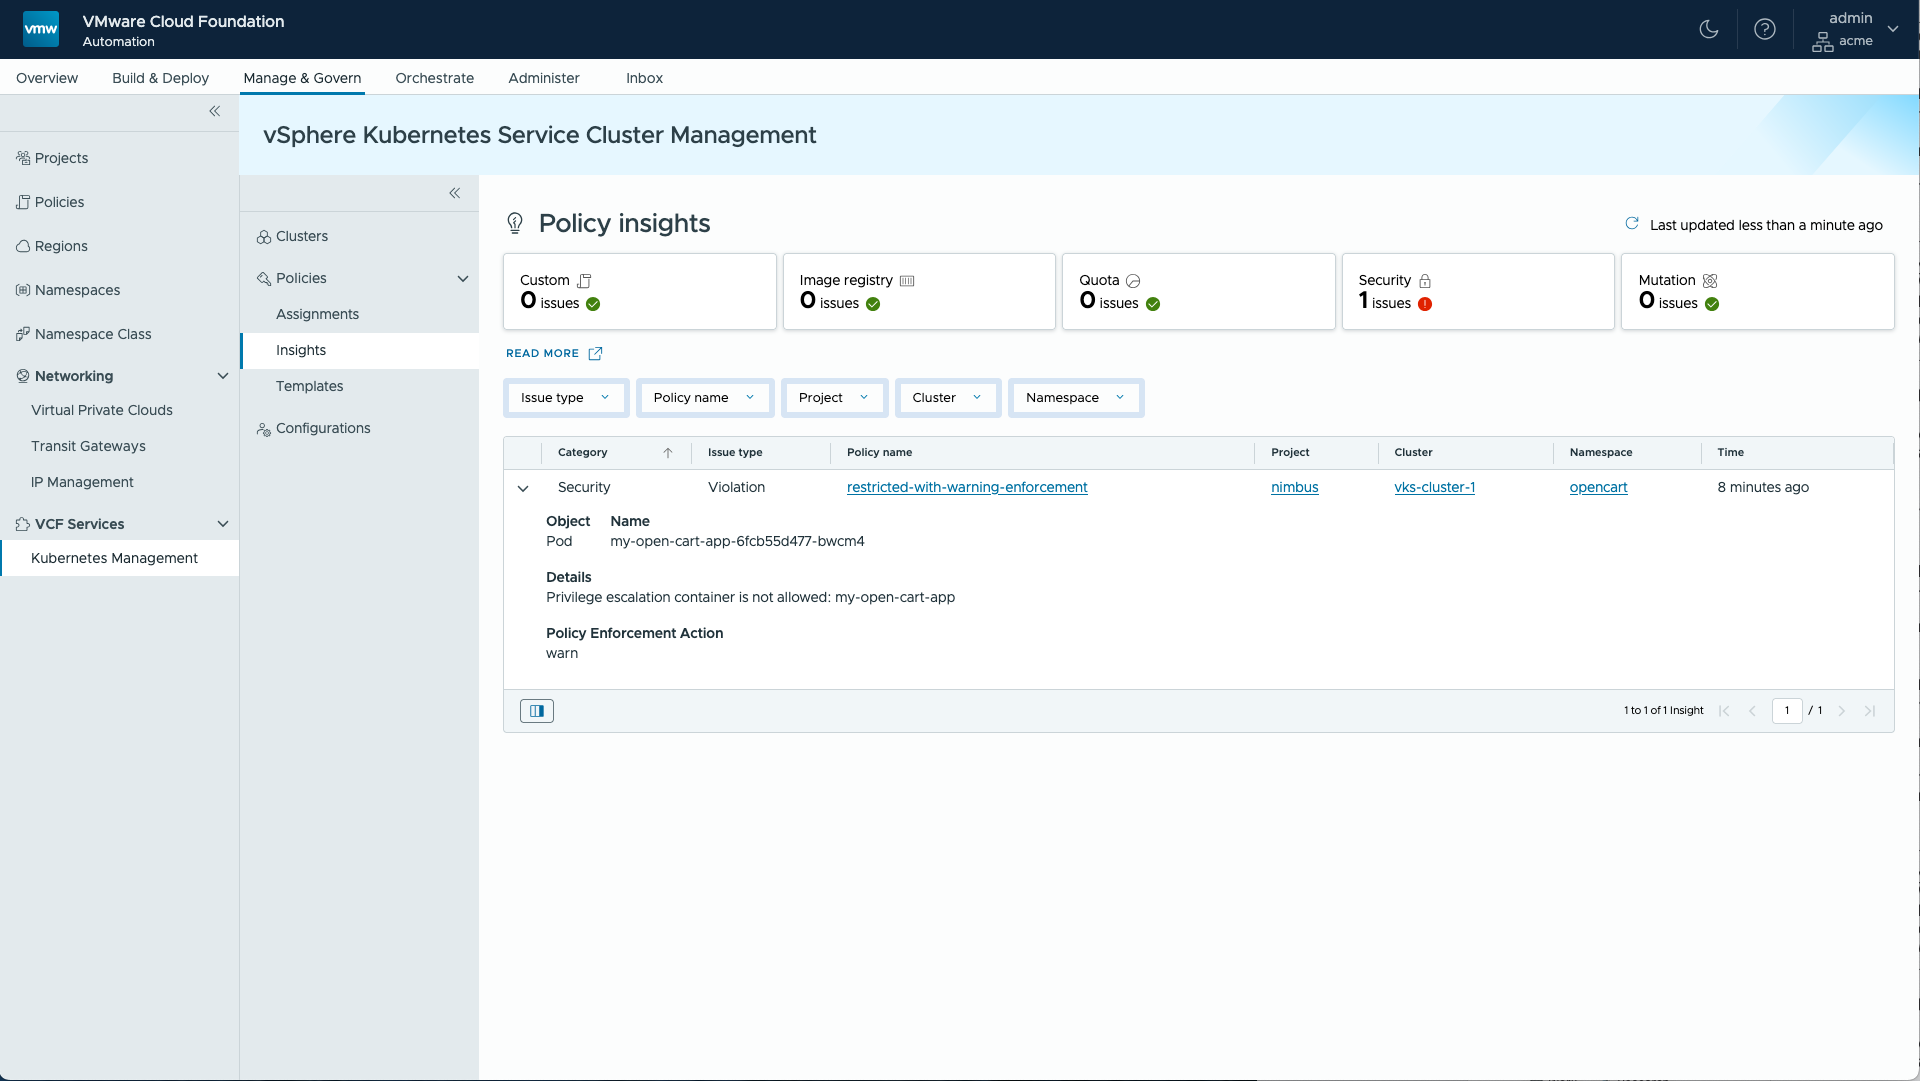Select the Security issues card

[x=1478, y=291]
